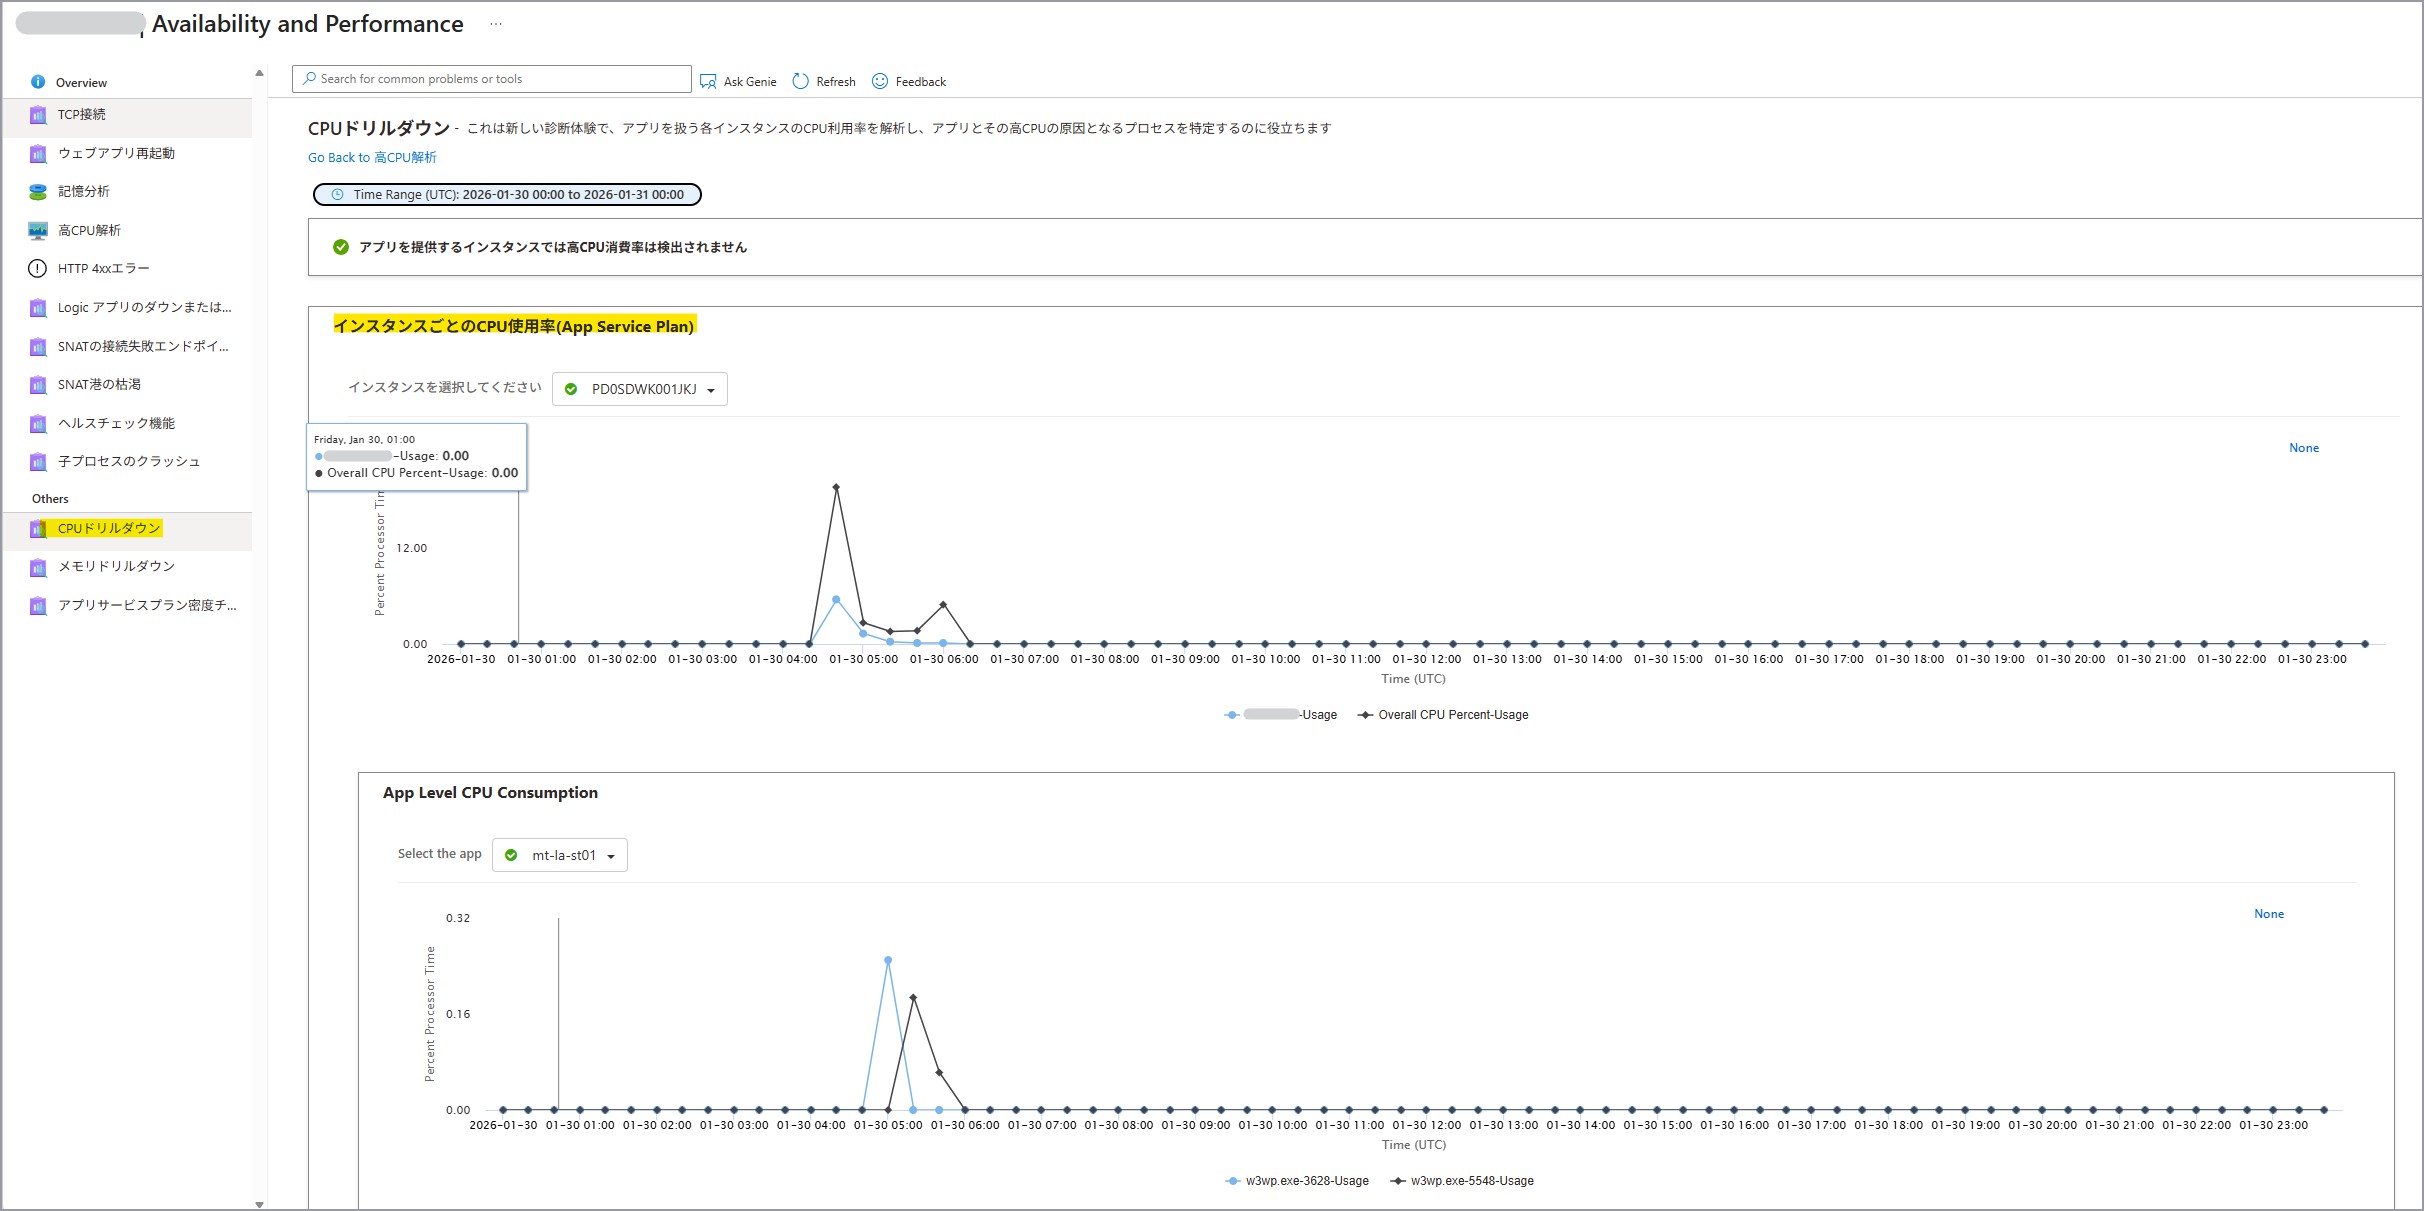Open the 記憶分析 database icon item
Screen dimensions: 2424x1211
38,191
